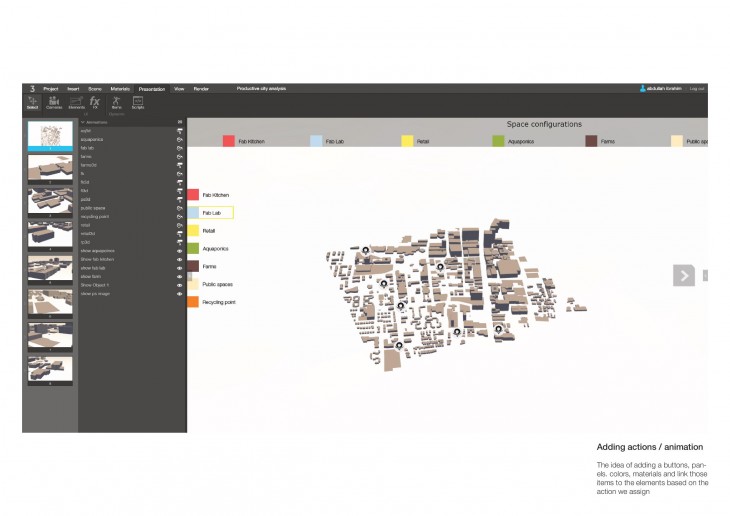Toggle eye icon for show aquaponics
The image size is (730, 516).
pyautogui.click(x=180, y=251)
